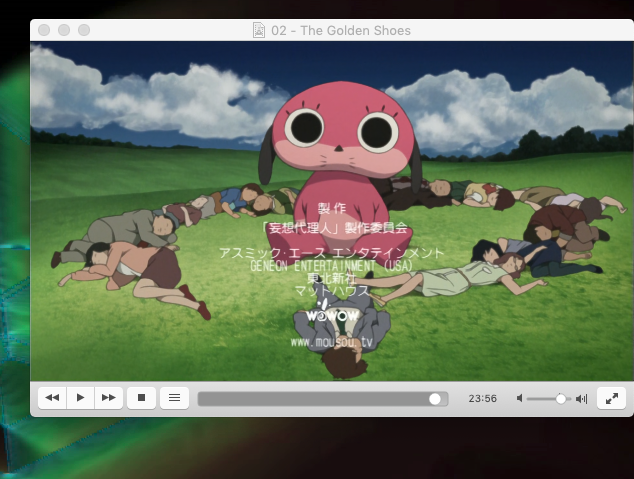
Task: Click the volume slider knob
Action: point(560,399)
